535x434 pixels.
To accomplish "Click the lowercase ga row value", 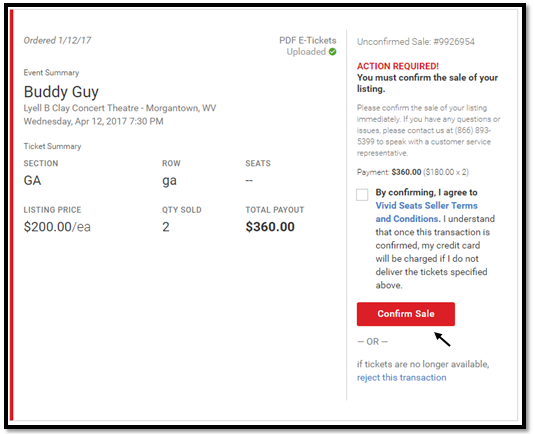I will [x=169, y=181].
